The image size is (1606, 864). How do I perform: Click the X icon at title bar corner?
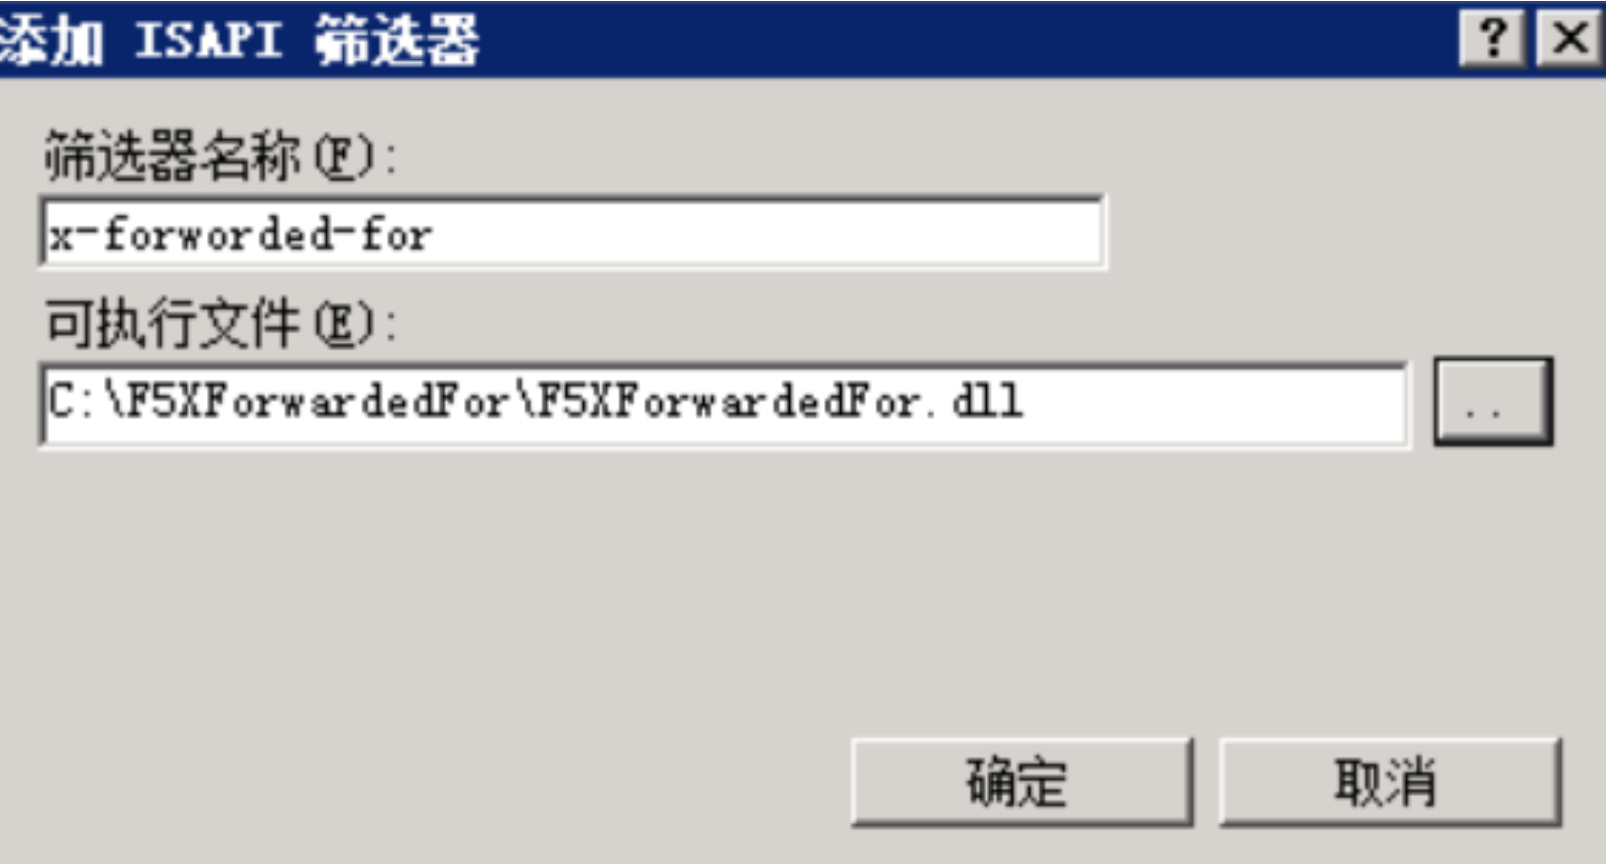pos(1570,38)
